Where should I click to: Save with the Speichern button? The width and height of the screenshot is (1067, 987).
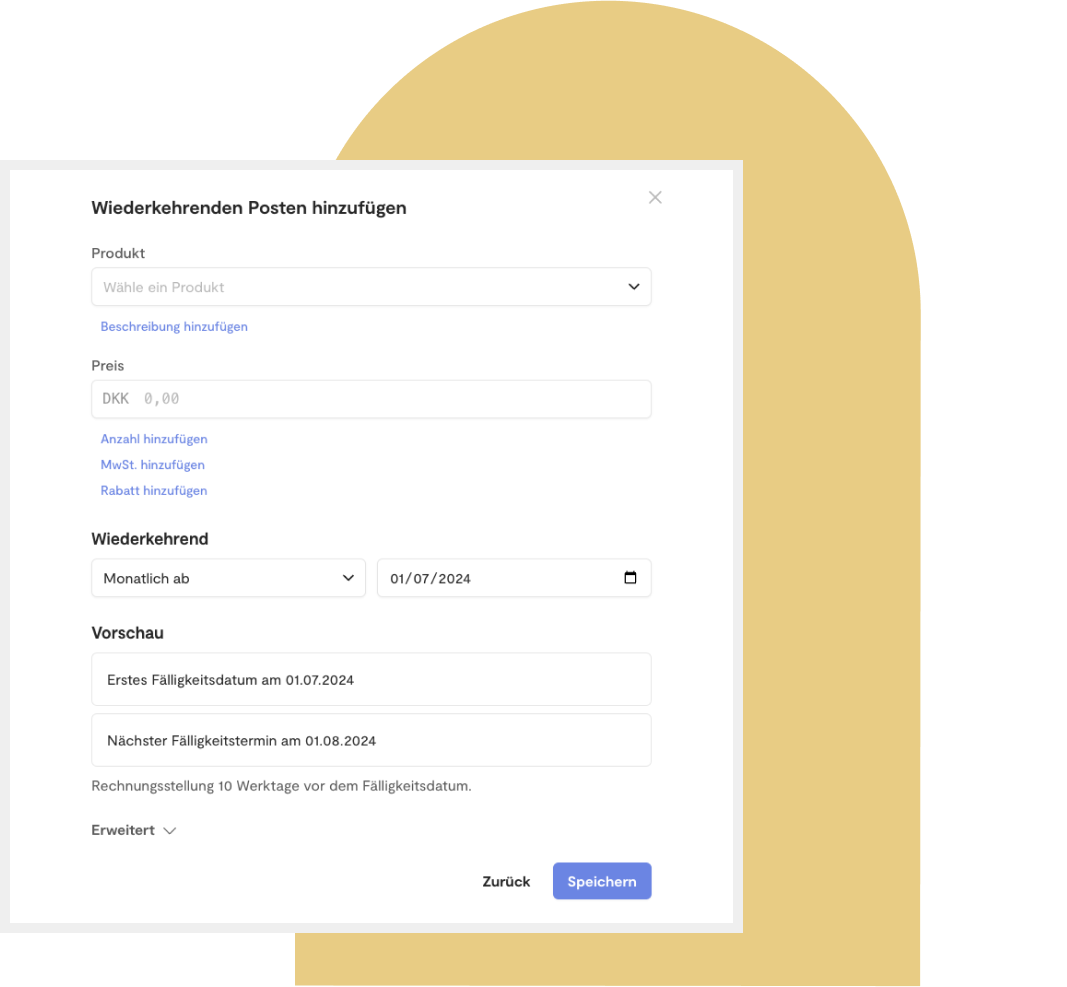[602, 881]
